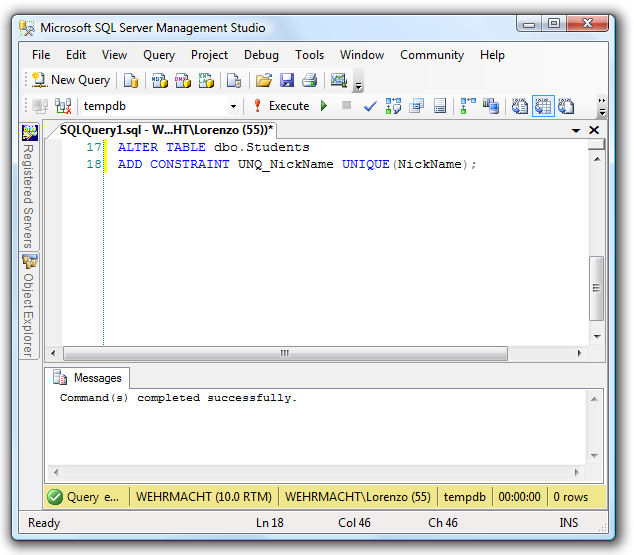Click the blue Parse checkmark icon
Screen dimensions: 634x555
coord(370,106)
